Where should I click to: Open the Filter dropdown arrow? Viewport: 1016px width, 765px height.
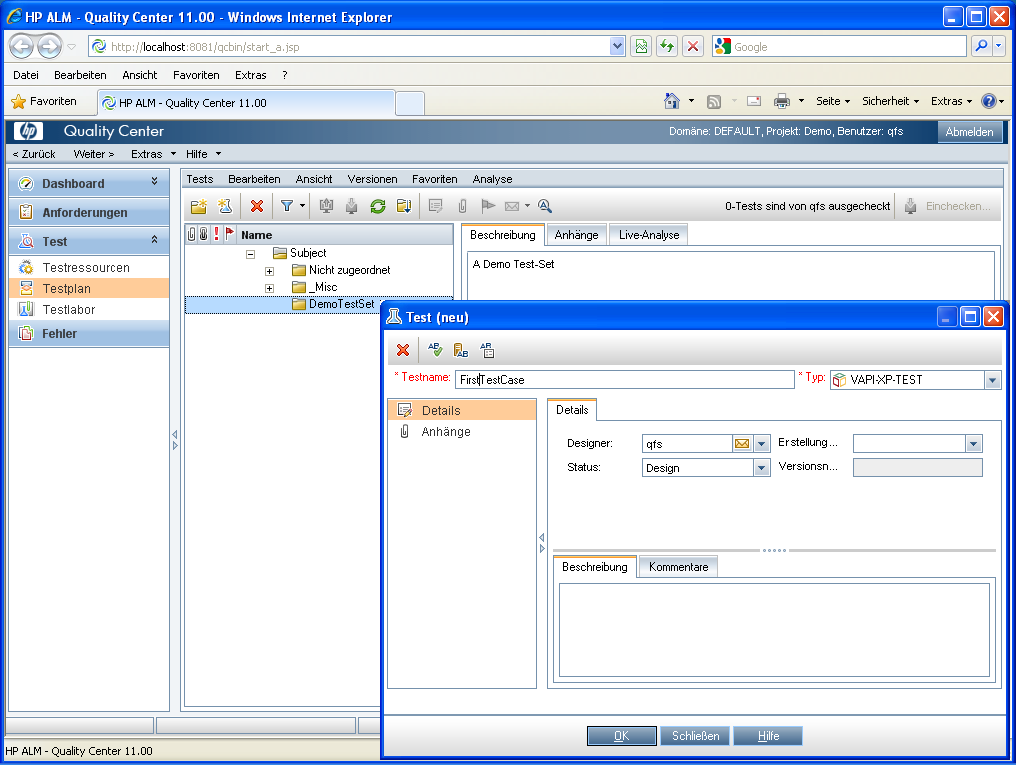click(302, 206)
